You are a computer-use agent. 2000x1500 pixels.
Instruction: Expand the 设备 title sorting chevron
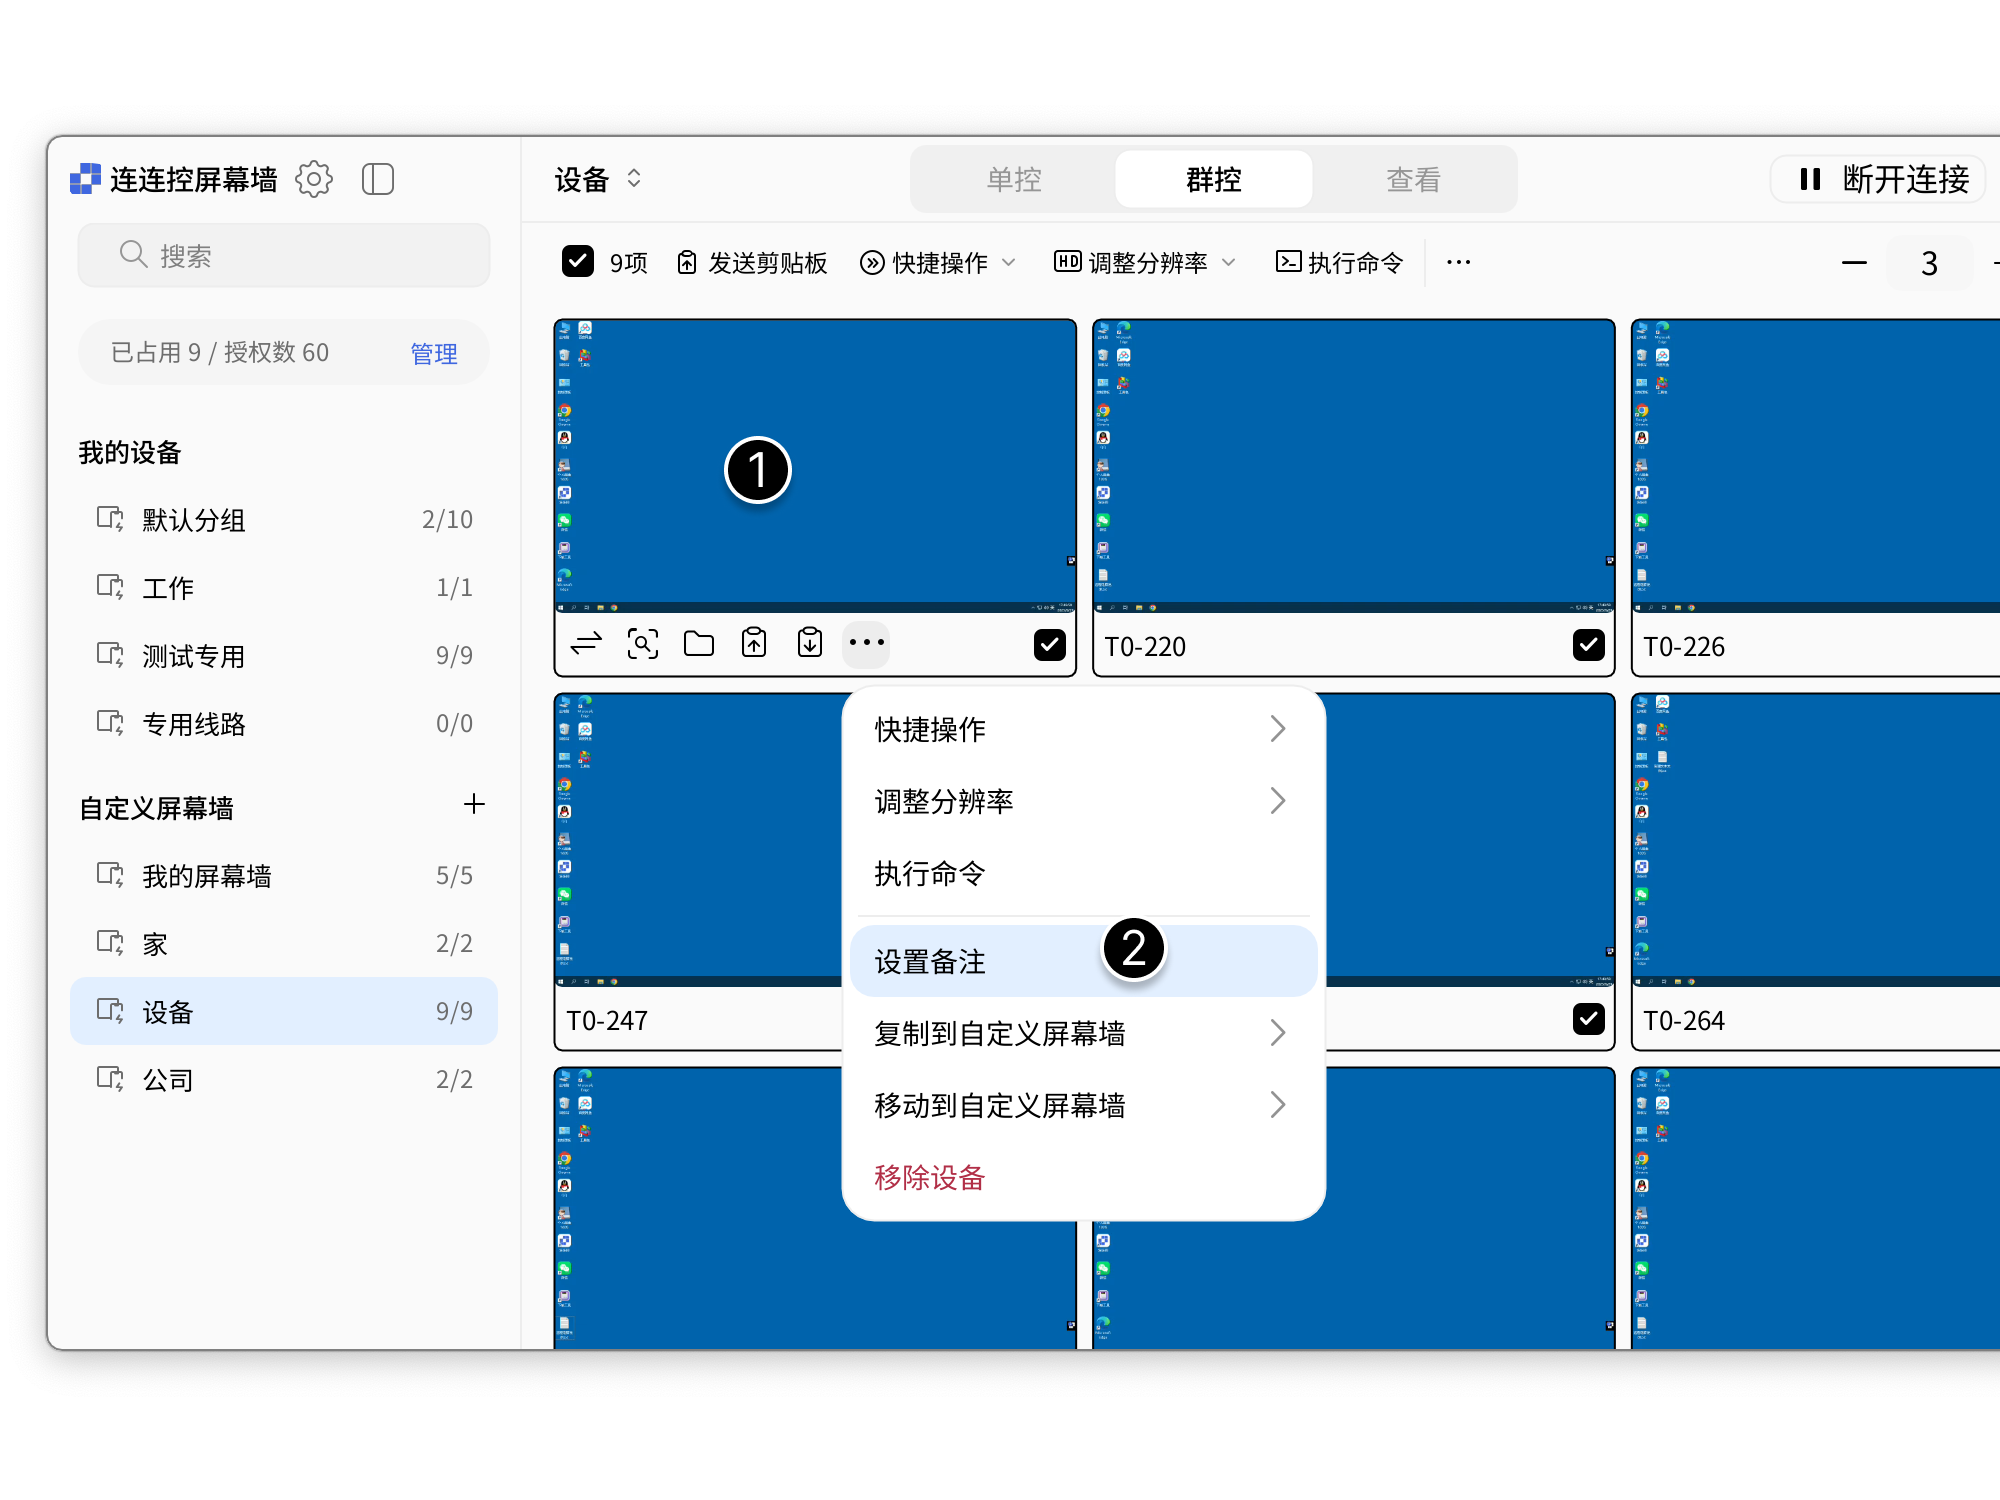(x=634, y=179)
